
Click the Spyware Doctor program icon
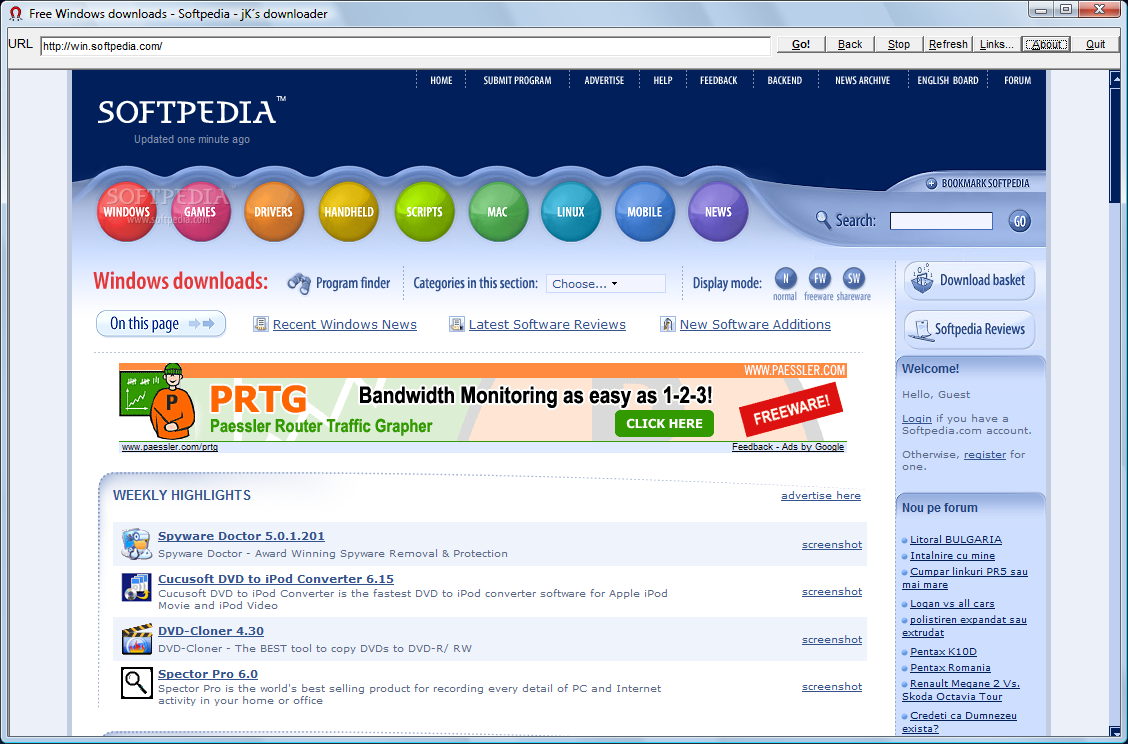click(x=136, y=544)
